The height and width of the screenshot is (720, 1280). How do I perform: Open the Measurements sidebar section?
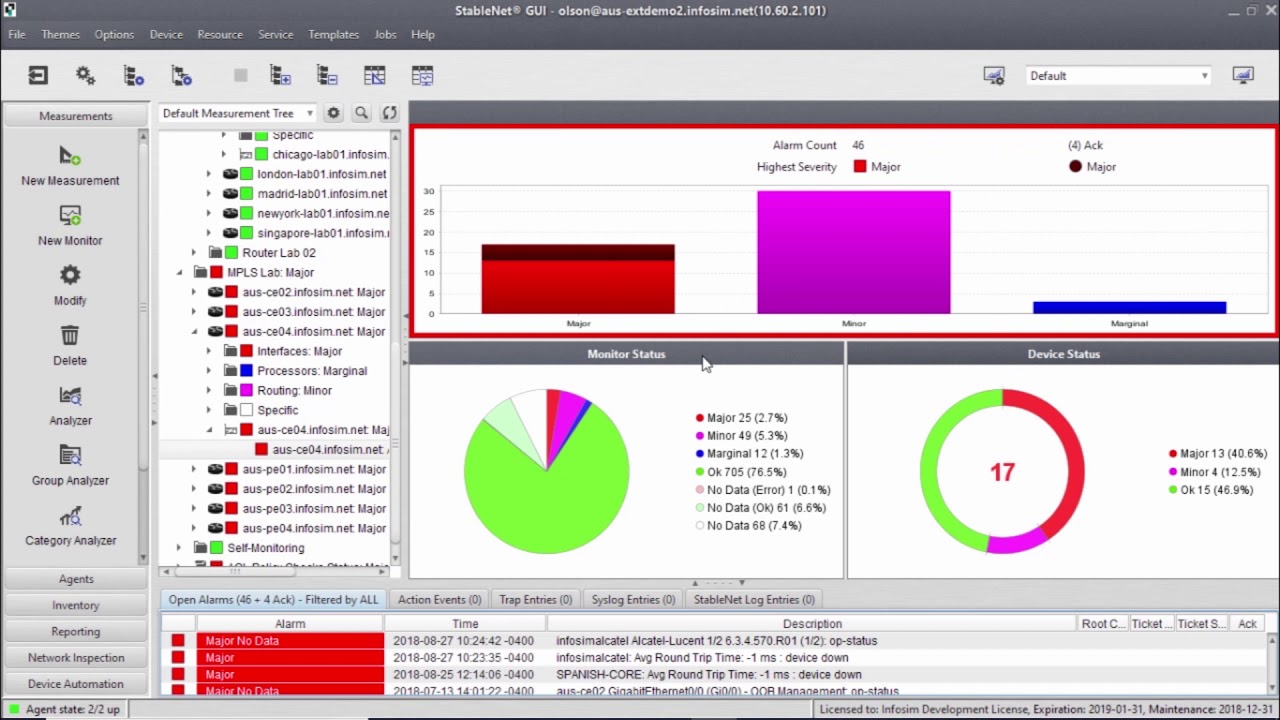pos(76,116)
